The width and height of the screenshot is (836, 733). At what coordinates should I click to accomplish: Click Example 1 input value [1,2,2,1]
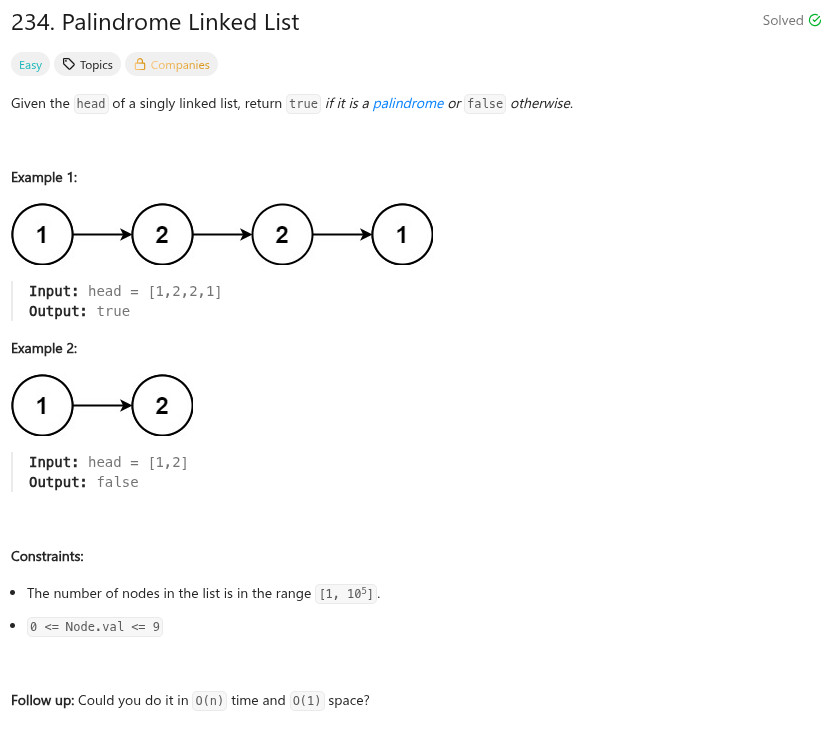point(185,291)
